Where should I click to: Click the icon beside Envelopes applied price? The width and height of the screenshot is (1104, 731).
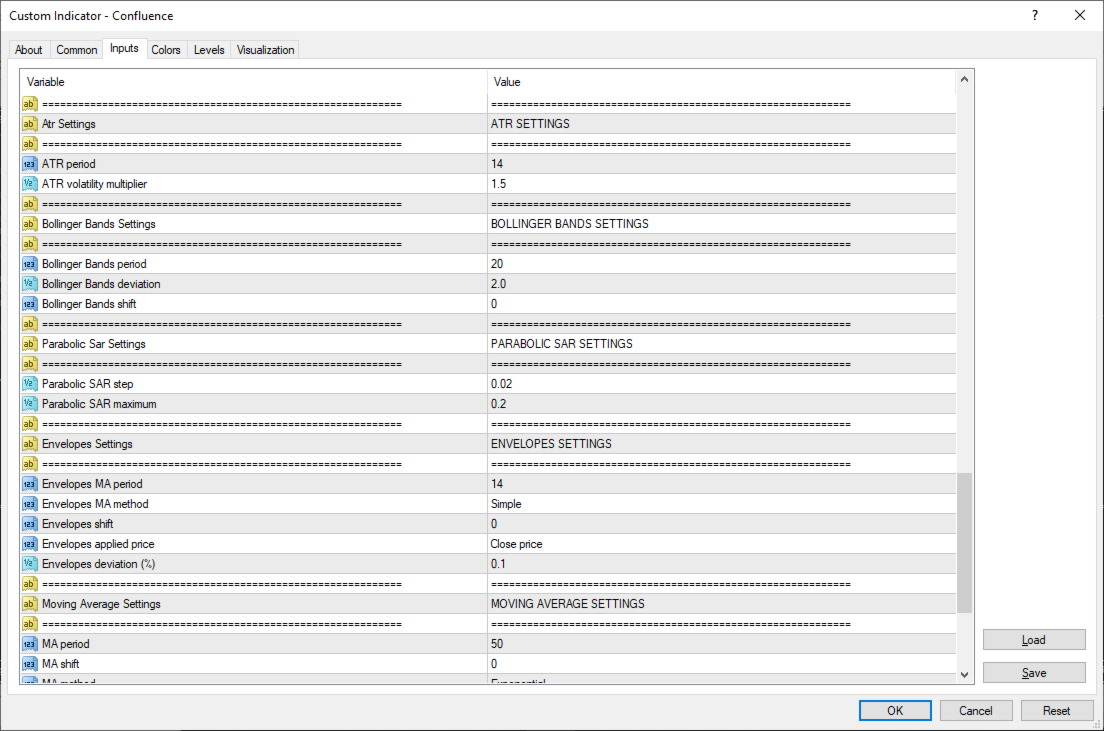[x=29, y=544]
